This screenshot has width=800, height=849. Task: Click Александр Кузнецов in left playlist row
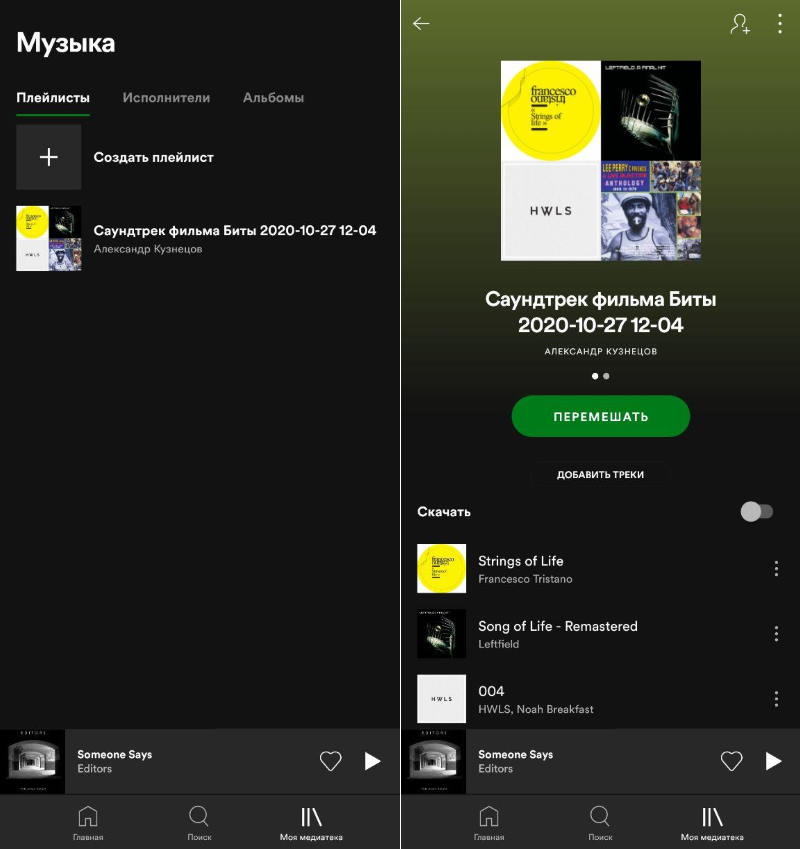(x=148, y=249)
